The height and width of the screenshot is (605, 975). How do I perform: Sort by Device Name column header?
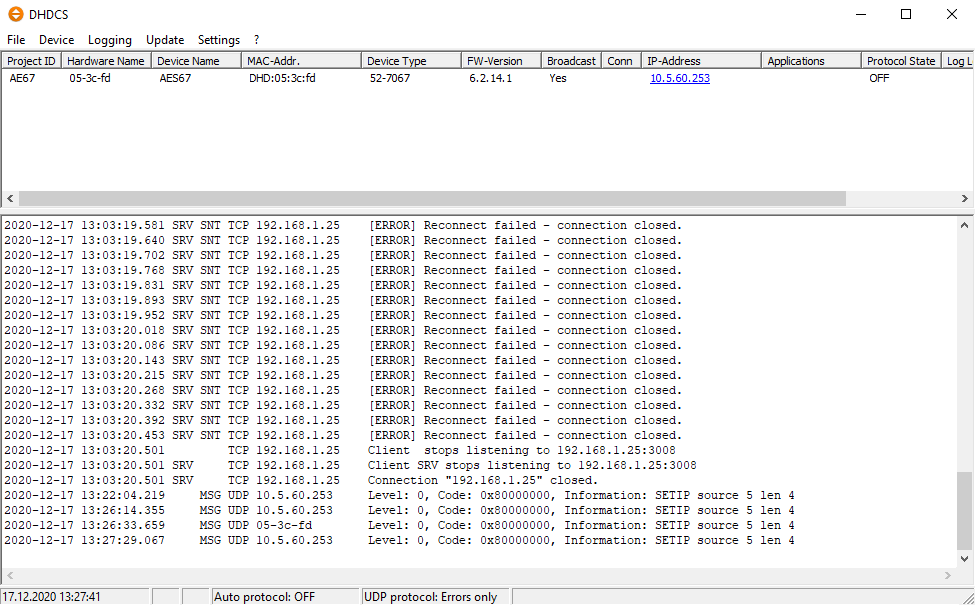[196, 61]
